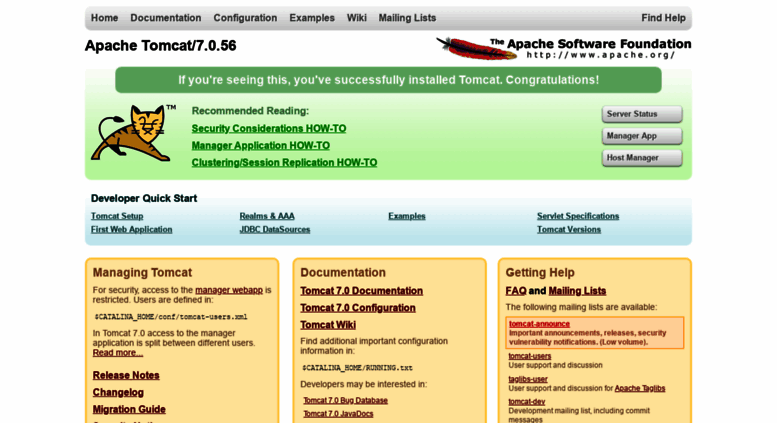Open JDBC DataSources link
The image size is (777, 423).
(275, 229)
